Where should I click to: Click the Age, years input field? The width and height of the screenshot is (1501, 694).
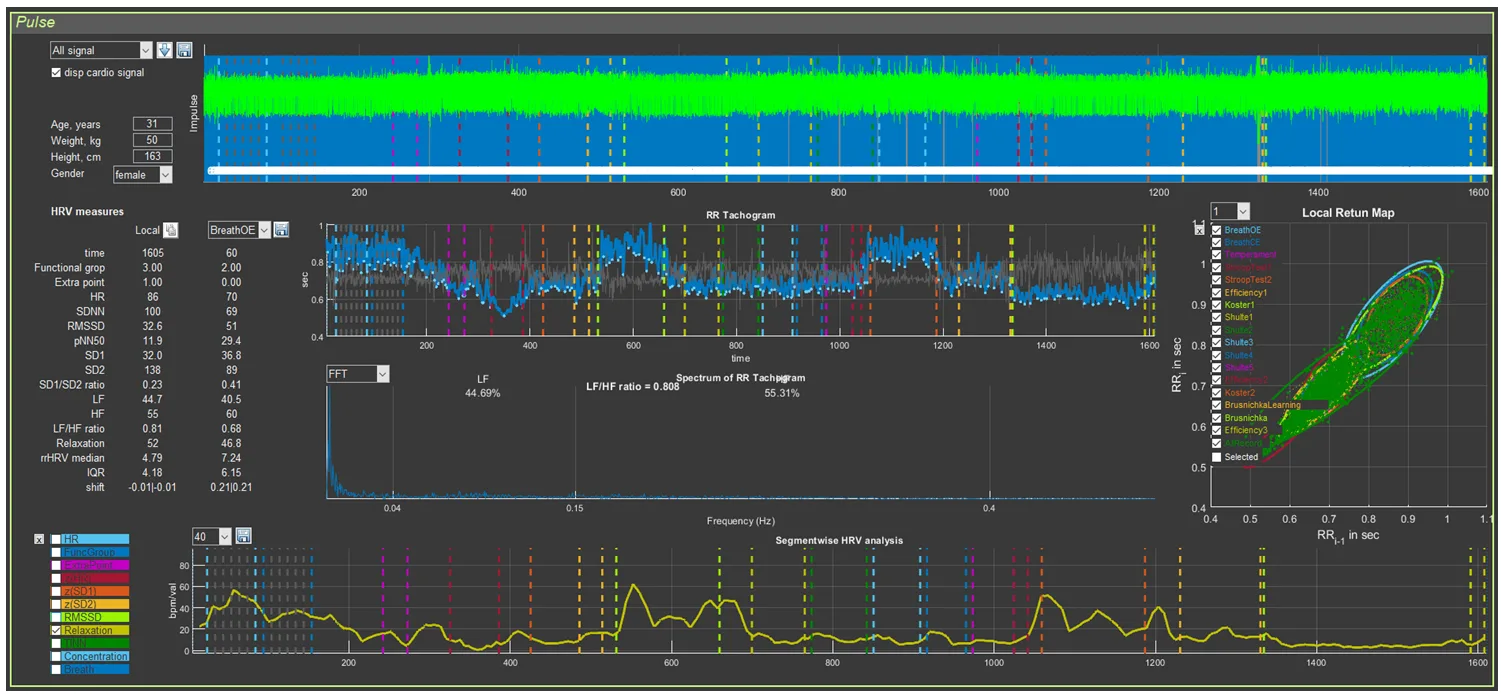(x=152, y=124)
